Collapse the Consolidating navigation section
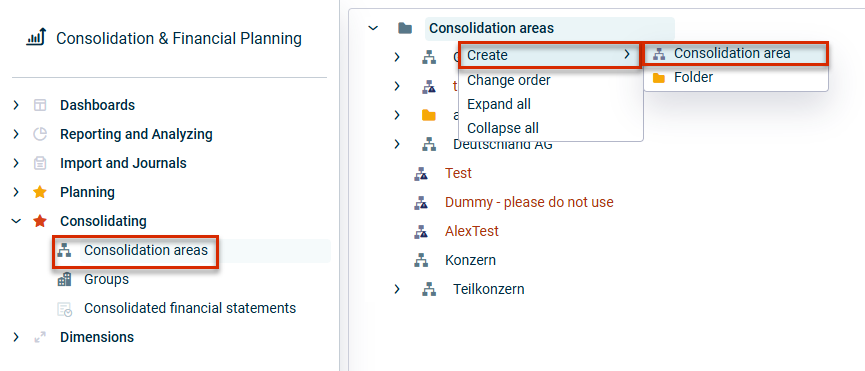Screen dimensions: 865x371 pyautogui.click(x=16, y=221)
